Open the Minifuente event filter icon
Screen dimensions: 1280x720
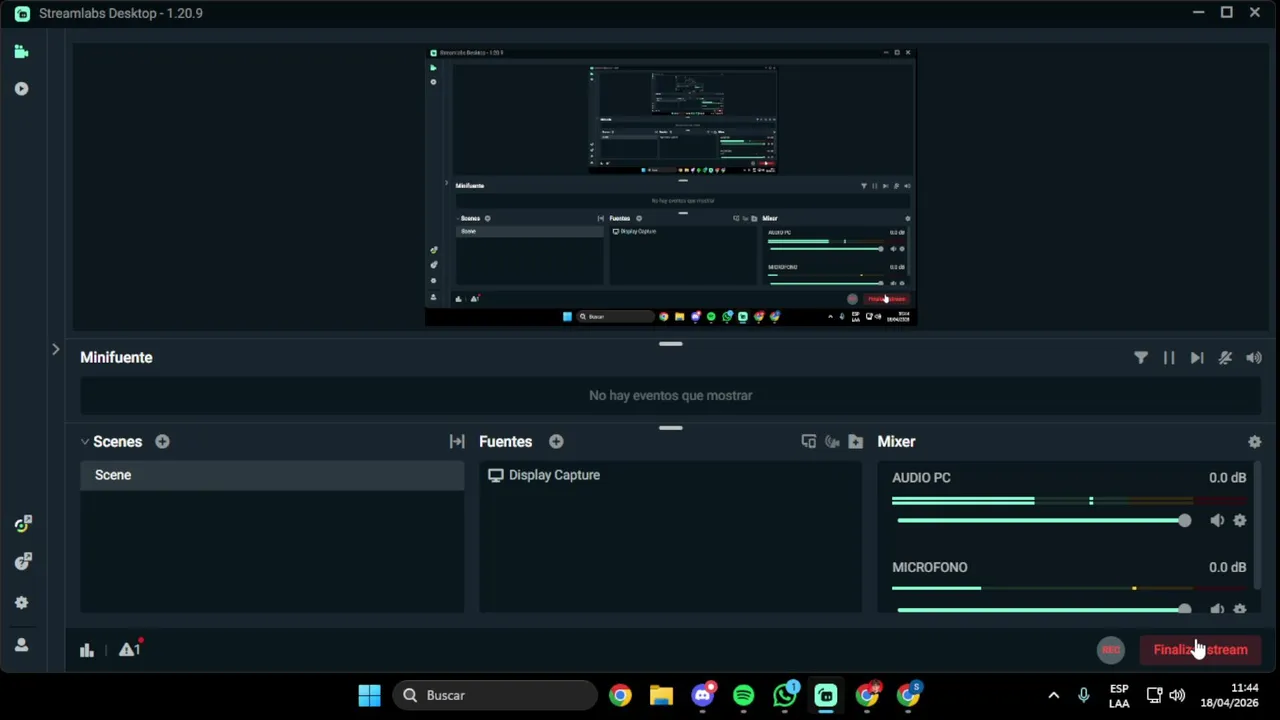pos(1141,358)
